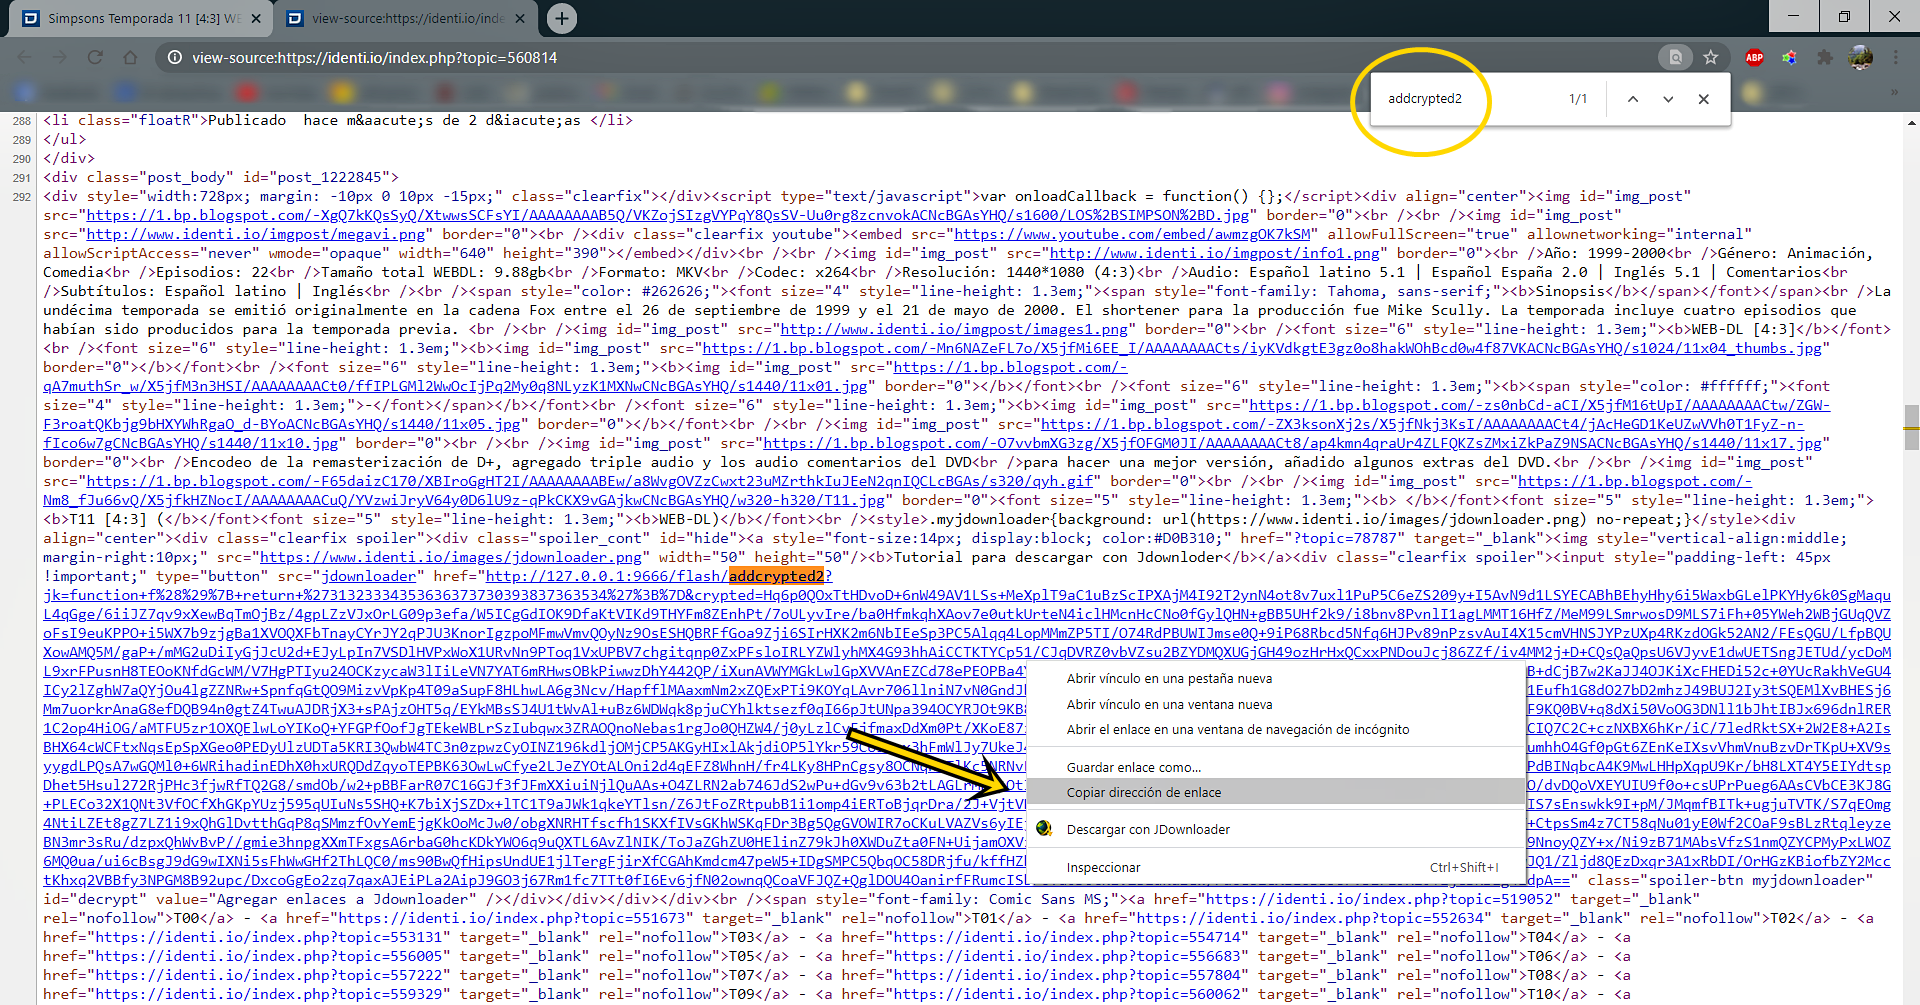The width and height of the screenshot is (1920, 1005).
Task: Open the 11x04_thumbs.jpg link
Action: 1262,348
